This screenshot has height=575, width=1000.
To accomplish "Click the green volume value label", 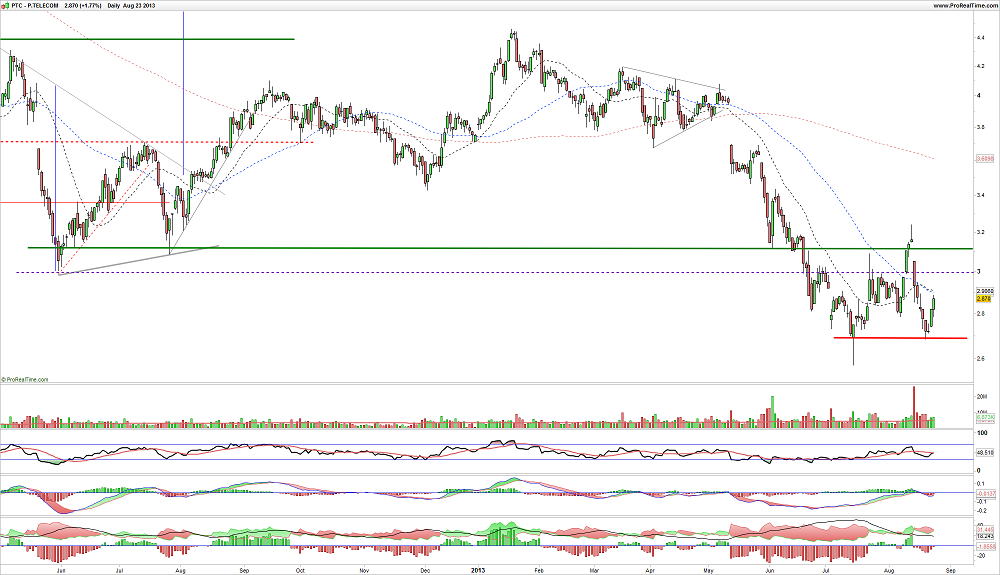I will pyautogui.click(x=985, y=418).
